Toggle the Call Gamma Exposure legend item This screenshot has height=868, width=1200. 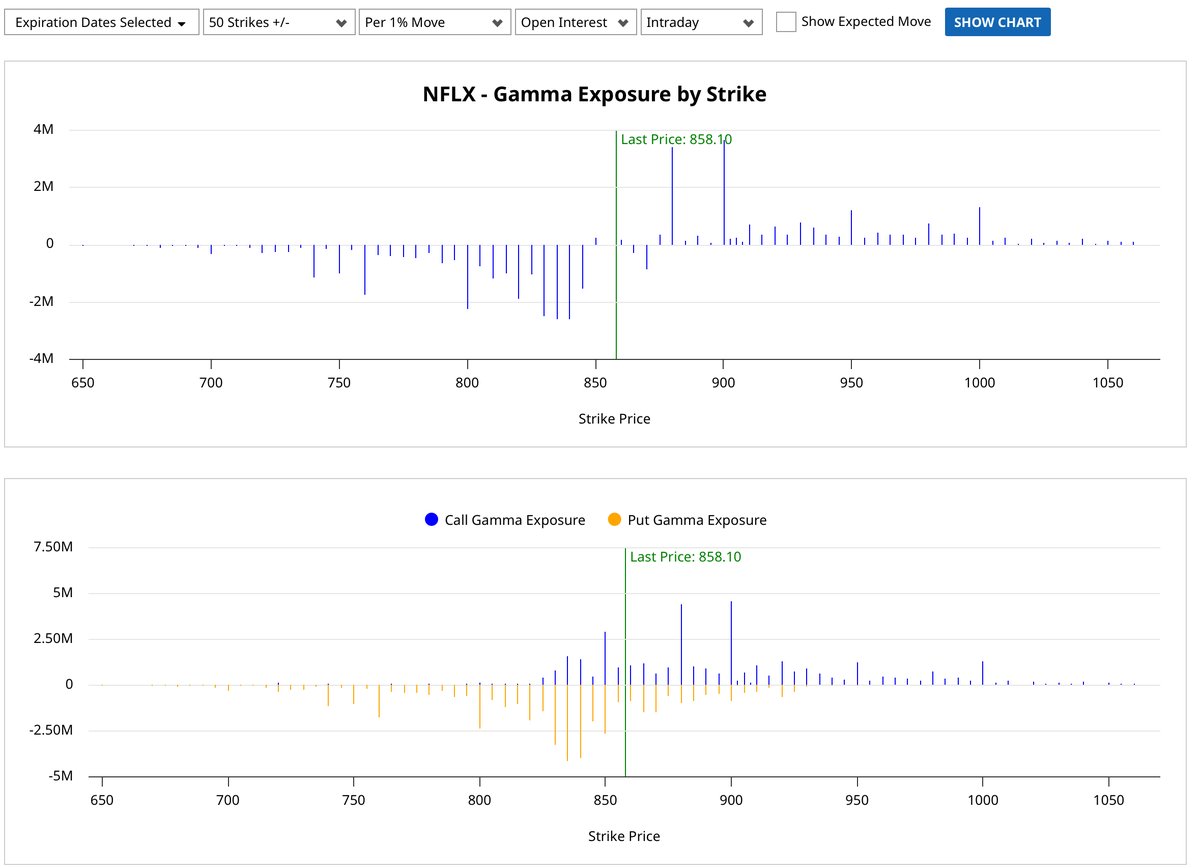[504, 520]
